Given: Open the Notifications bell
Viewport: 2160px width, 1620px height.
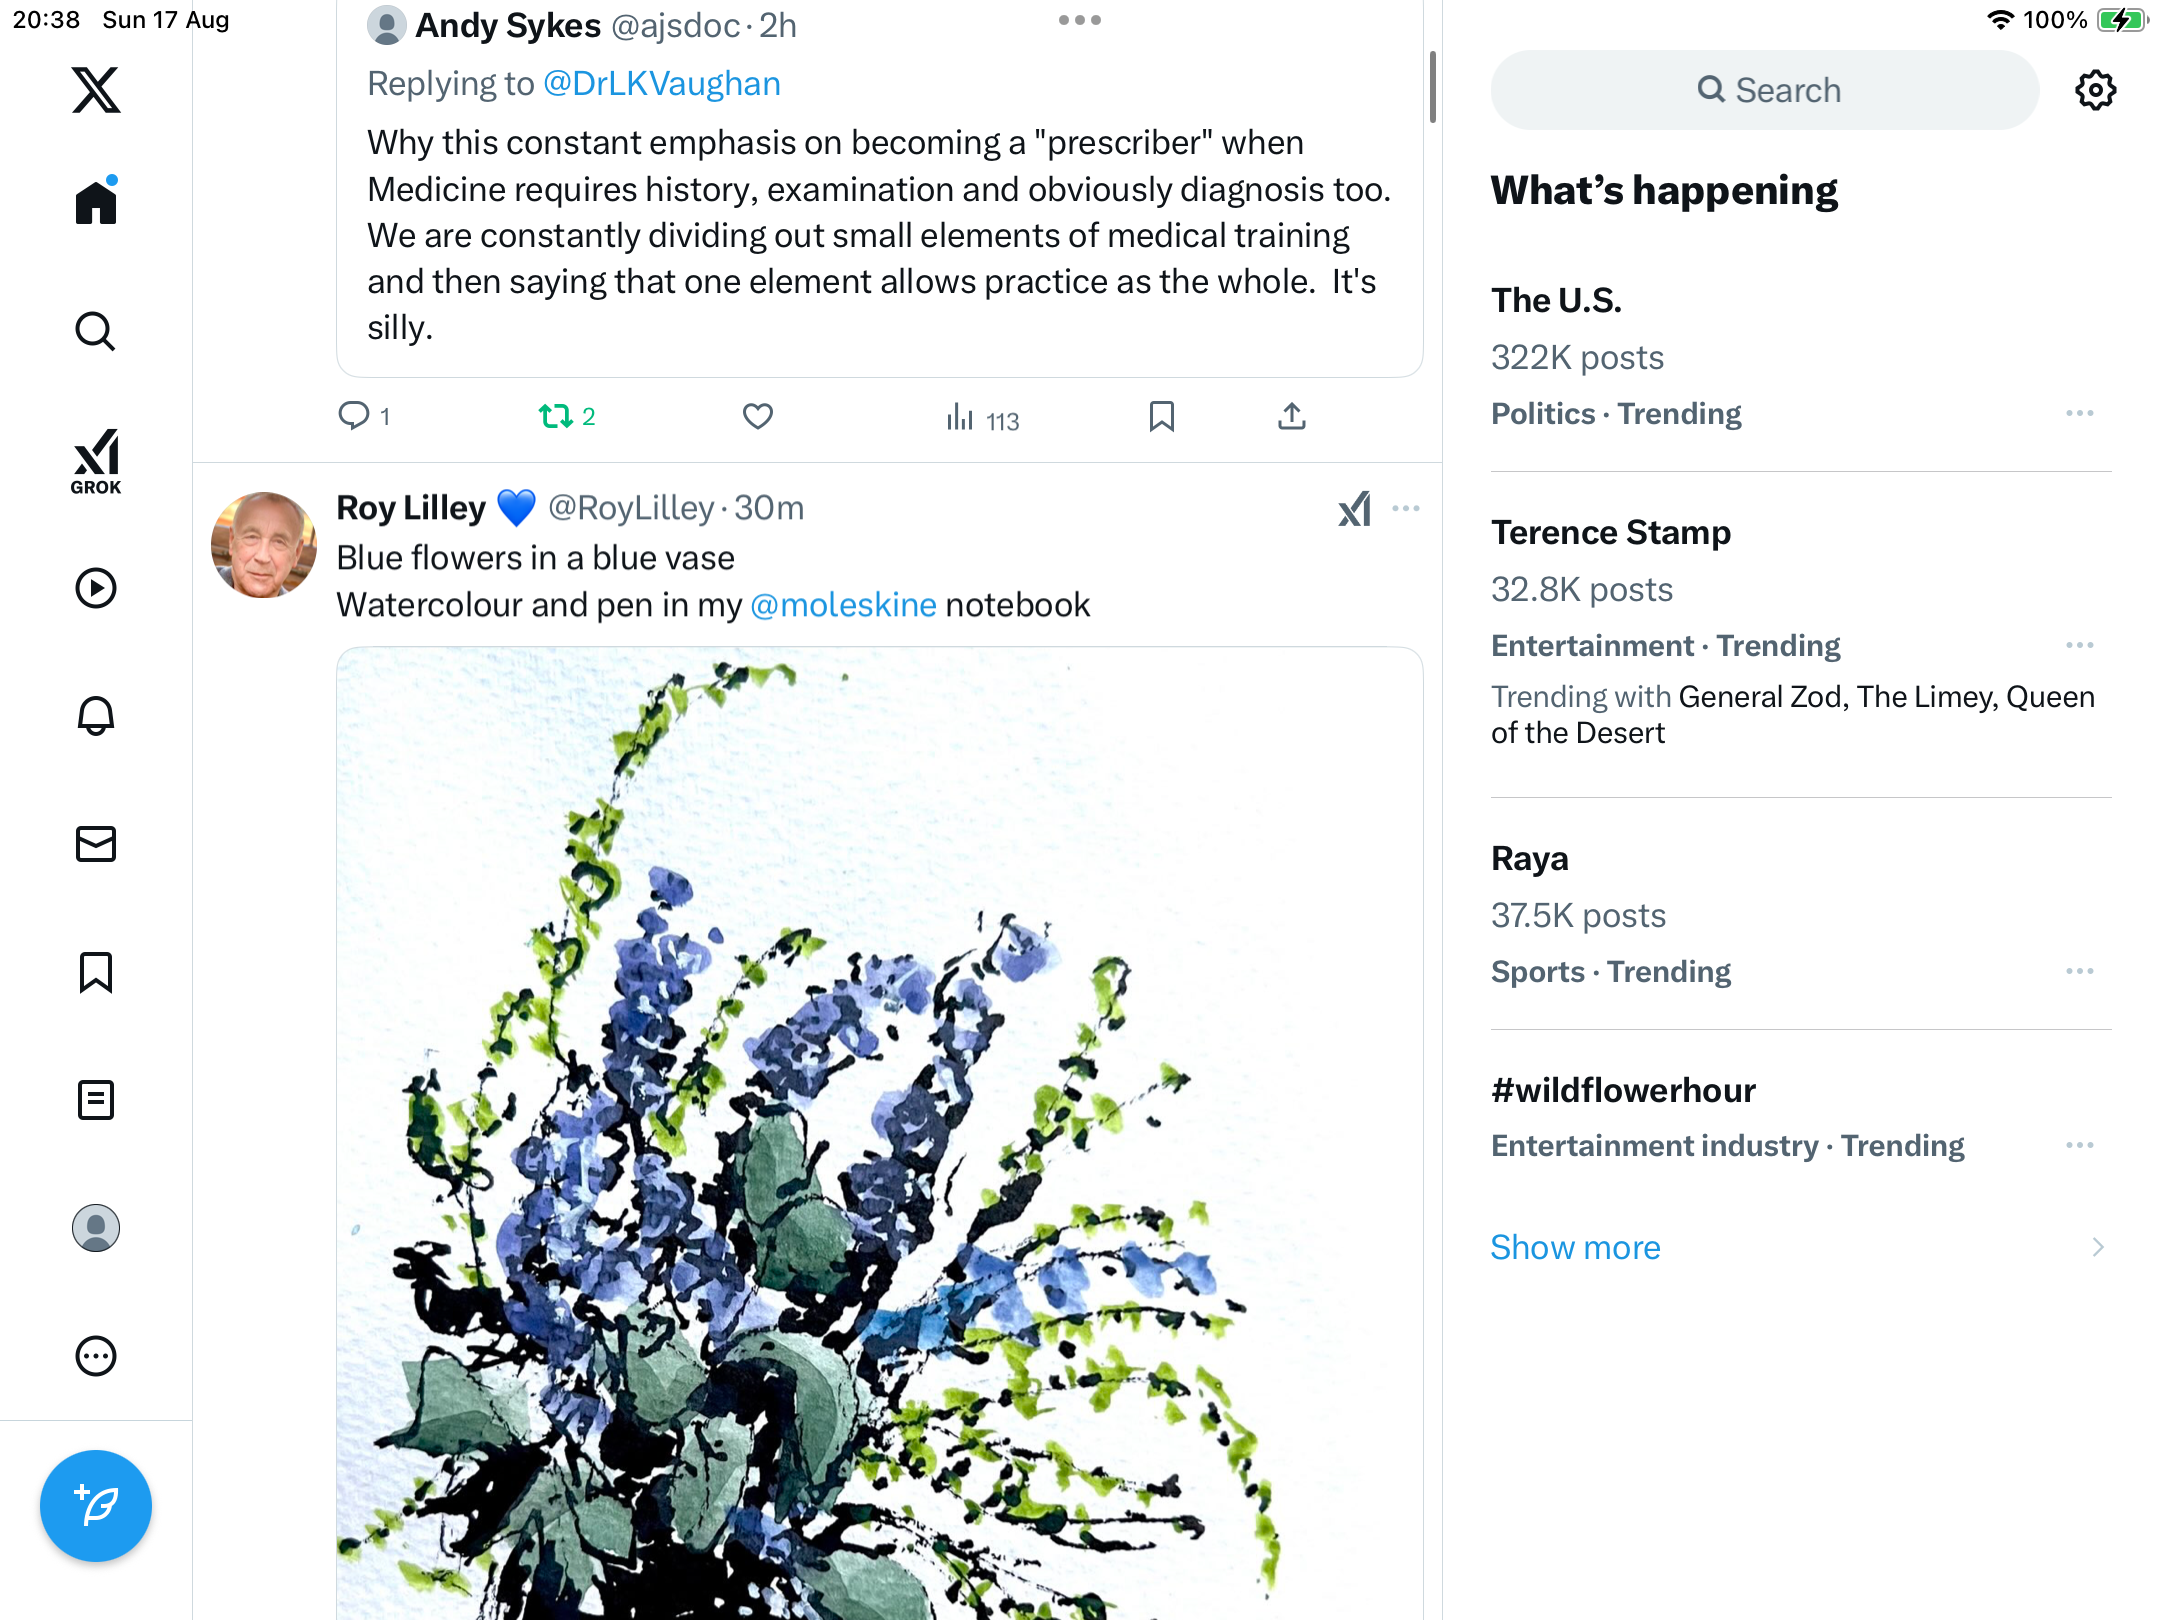Looking at the screenshot, I should [x=96, y=716].
